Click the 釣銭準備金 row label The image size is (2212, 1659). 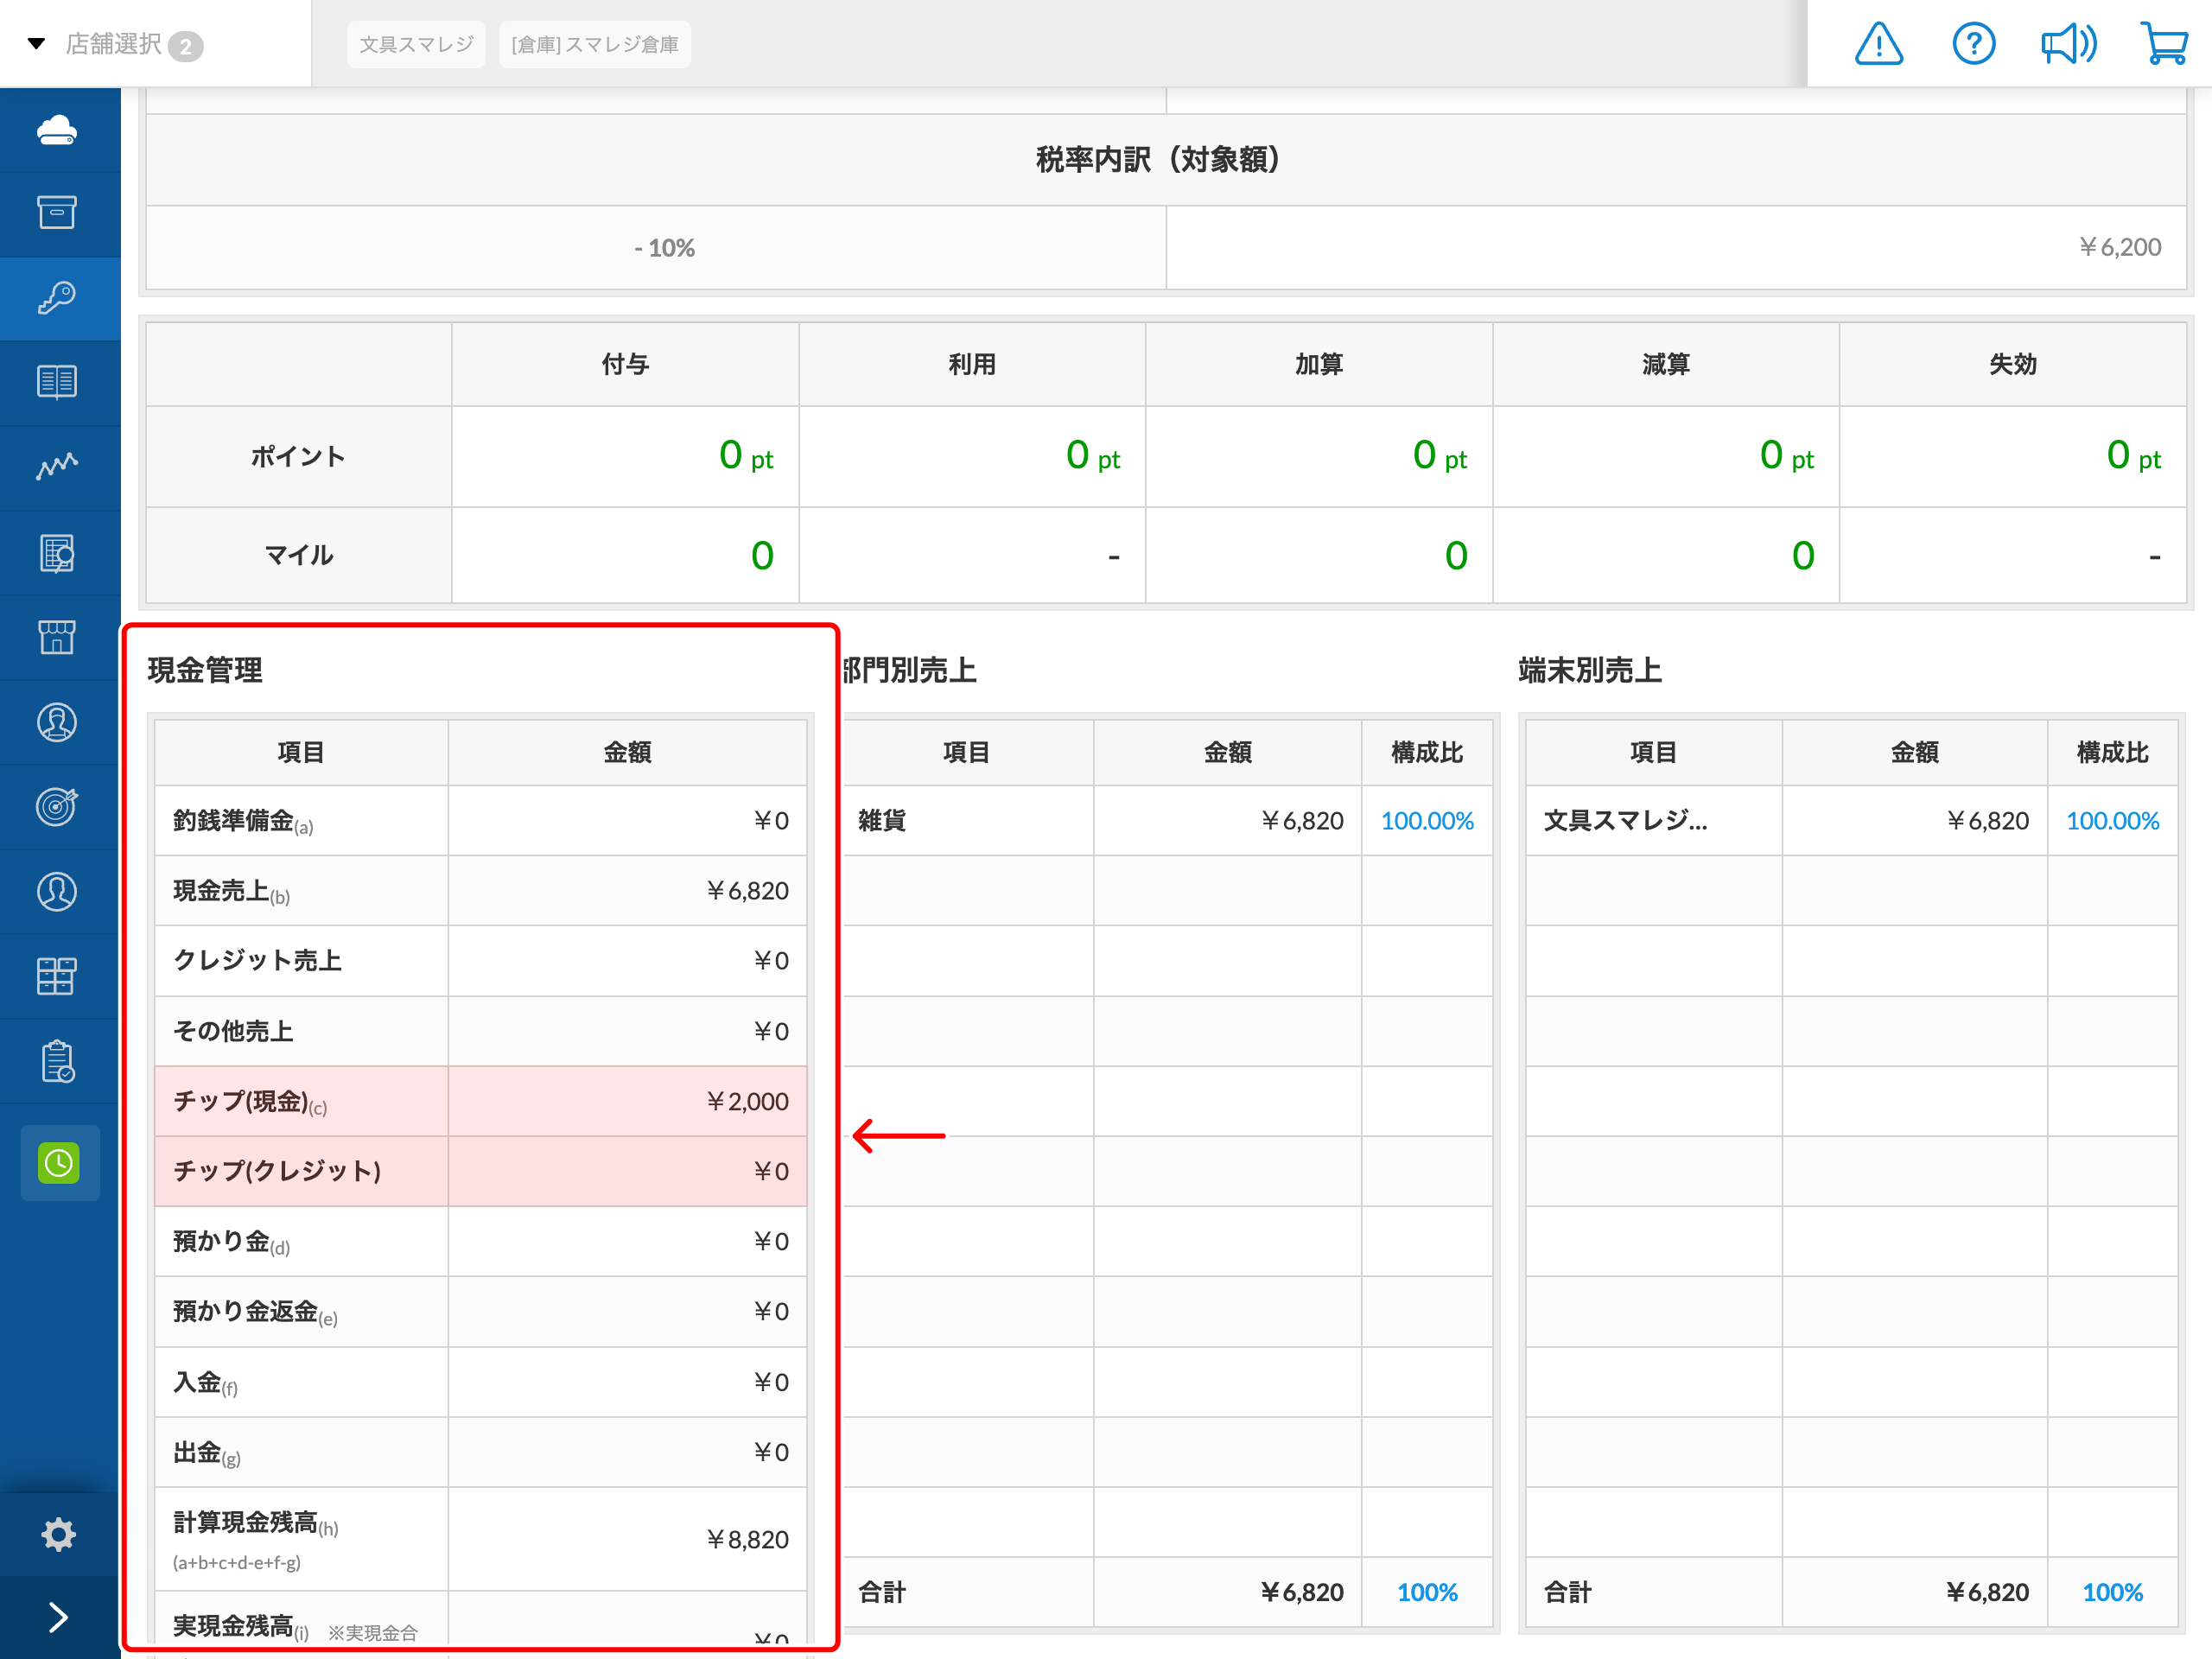[243, 822]
